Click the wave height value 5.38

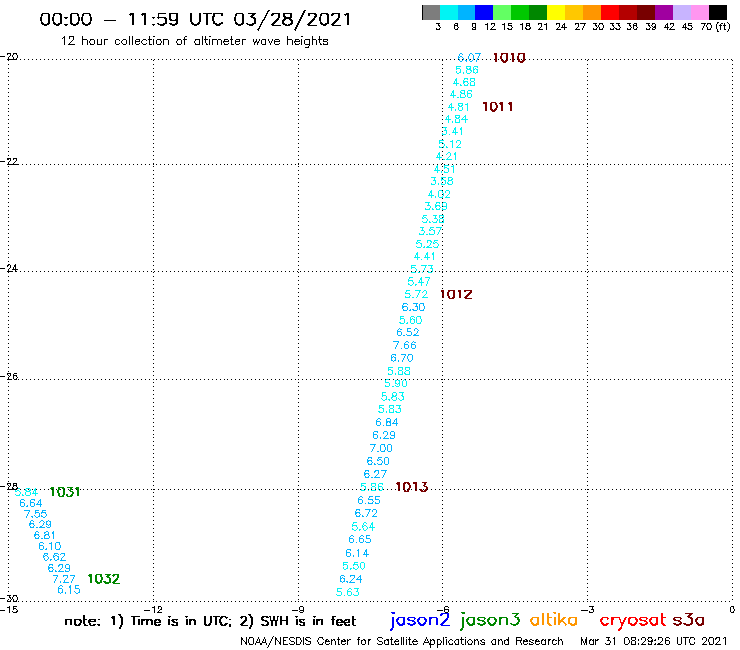(433, 219)
